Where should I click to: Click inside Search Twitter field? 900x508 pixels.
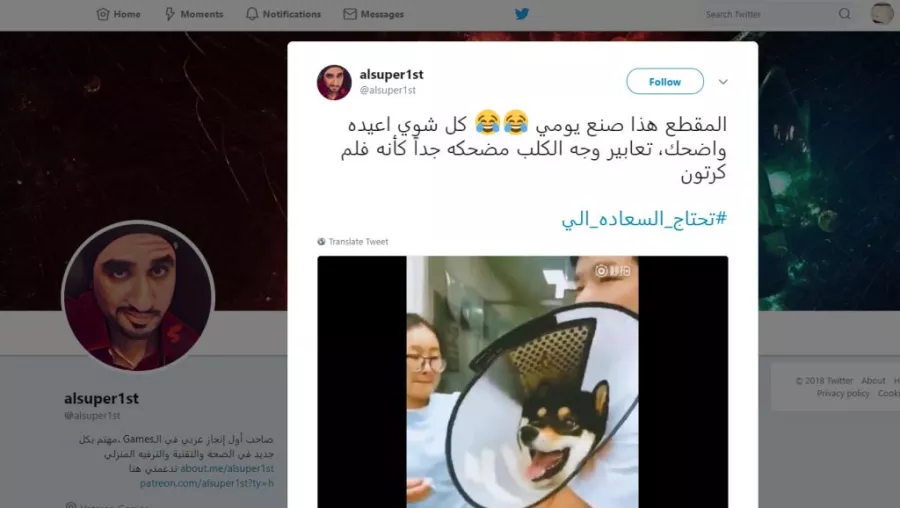coord(769,14)
